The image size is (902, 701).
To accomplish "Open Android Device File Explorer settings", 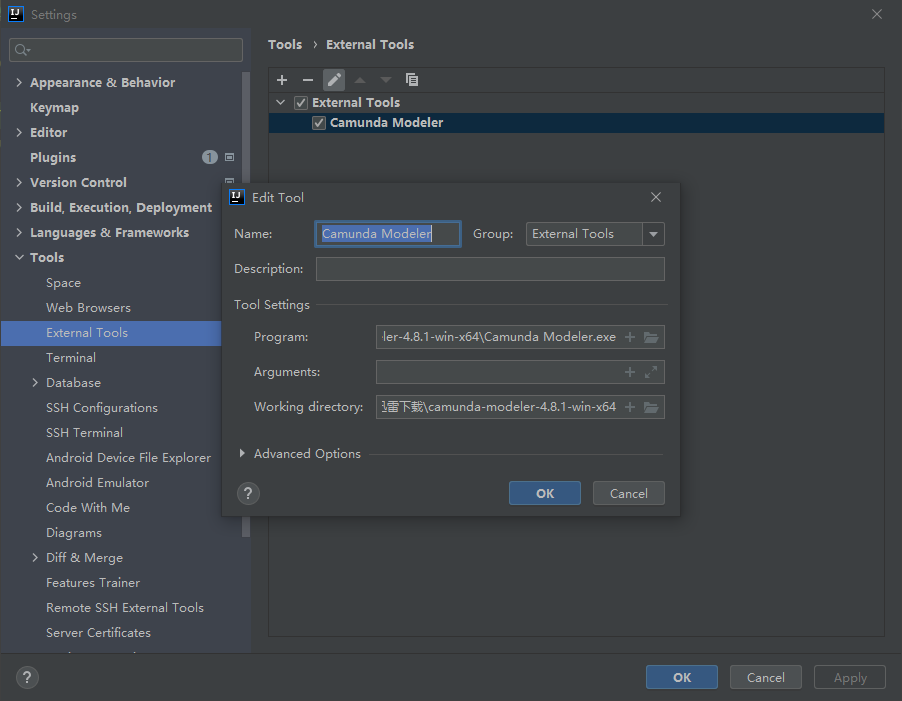I will tap(128, 458).
